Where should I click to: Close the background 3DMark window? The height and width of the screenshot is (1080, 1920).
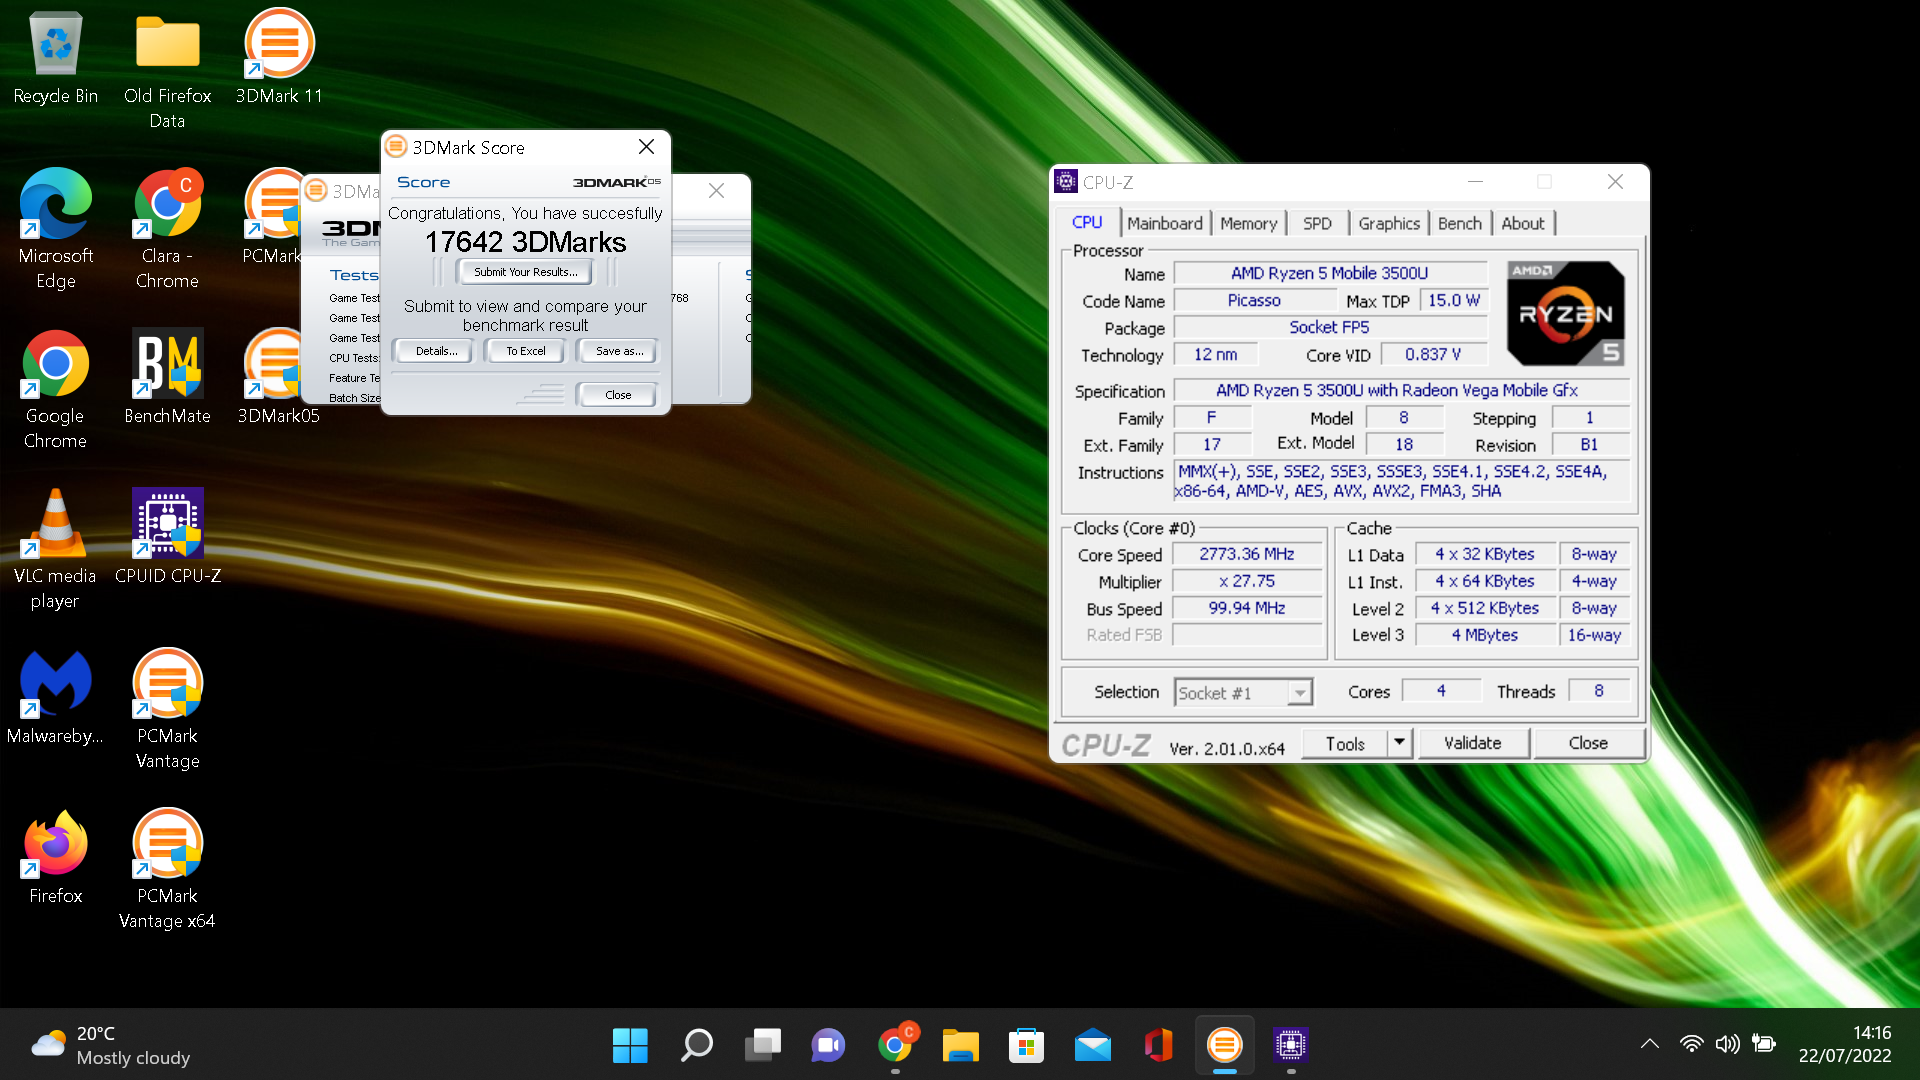pos(716,191)
